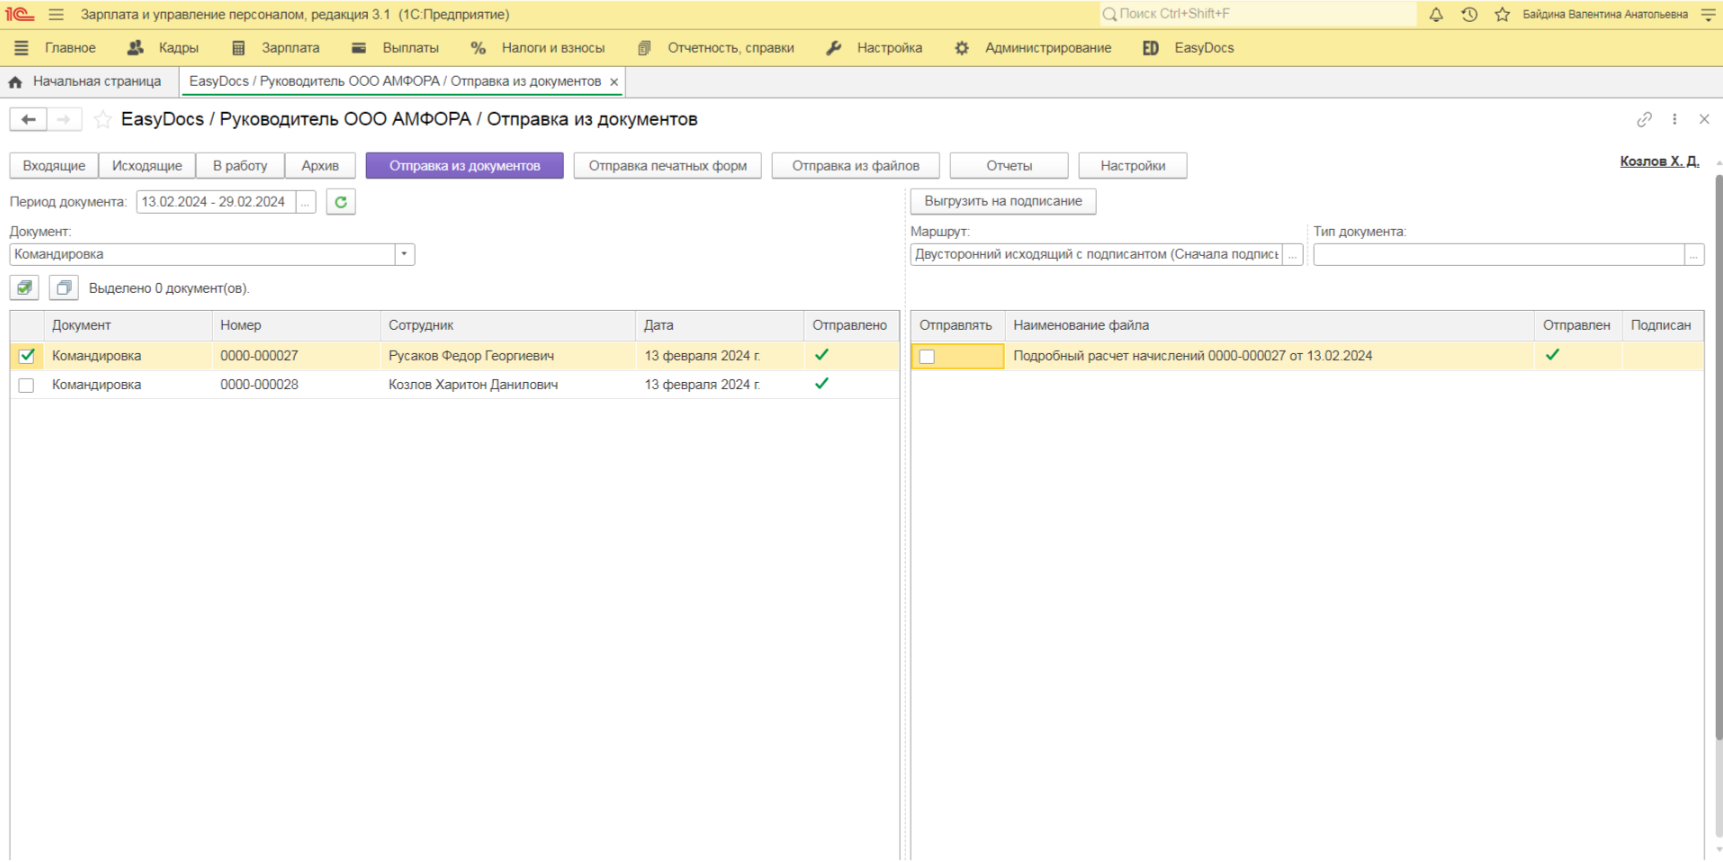Open the sections list menu icon
The height and width of the screenshot is (862, 1723).
tap(21, 48)
